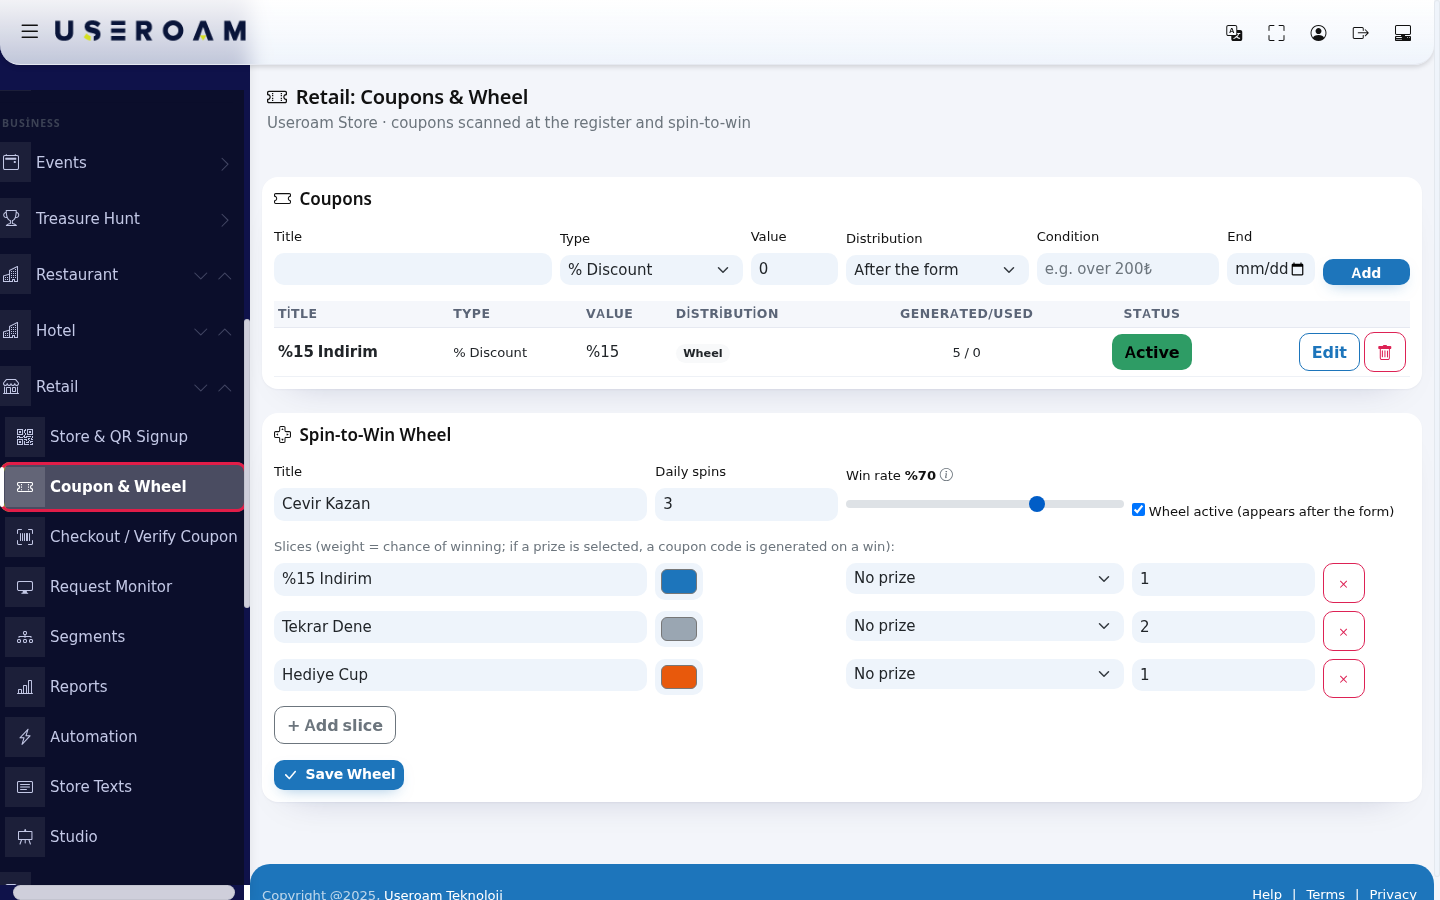Open the coupon Distribution dropdown
Screen dimensions: 1440x900
coord(937,269)
